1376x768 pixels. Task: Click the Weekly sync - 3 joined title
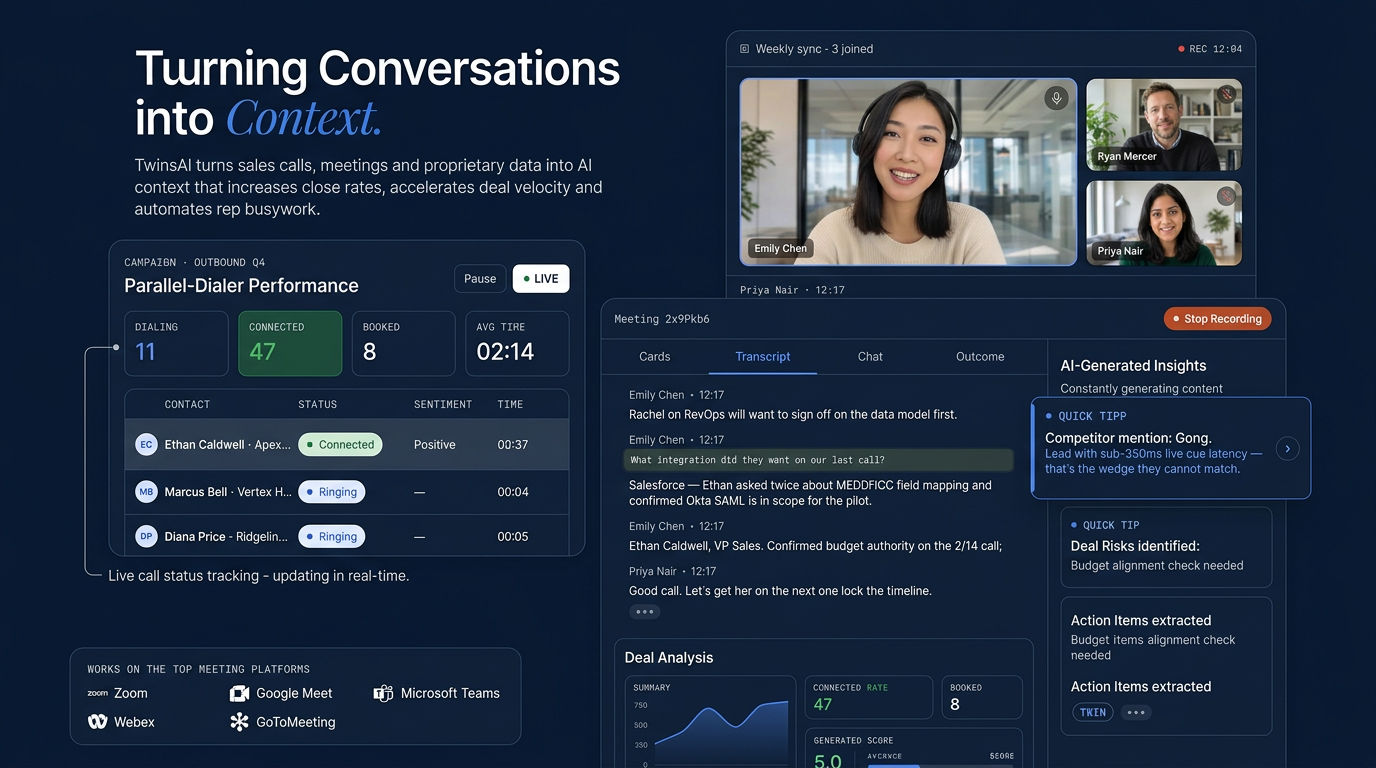(x=814, y=49)
